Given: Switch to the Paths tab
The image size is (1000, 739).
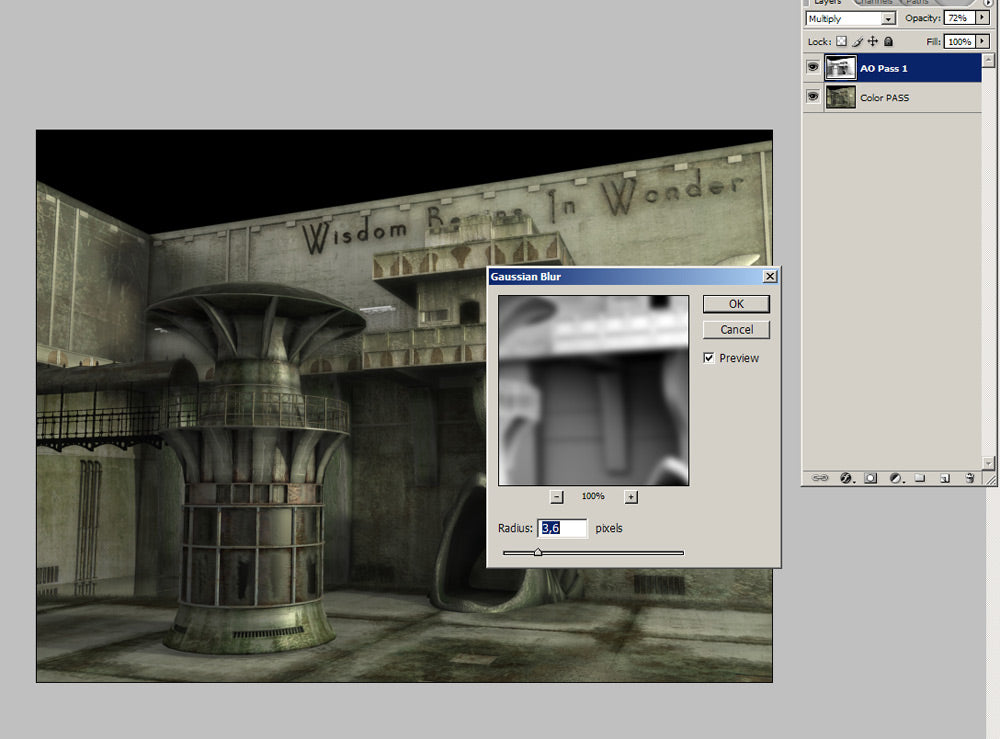Looking at the screenshot, I should (917, 3).
